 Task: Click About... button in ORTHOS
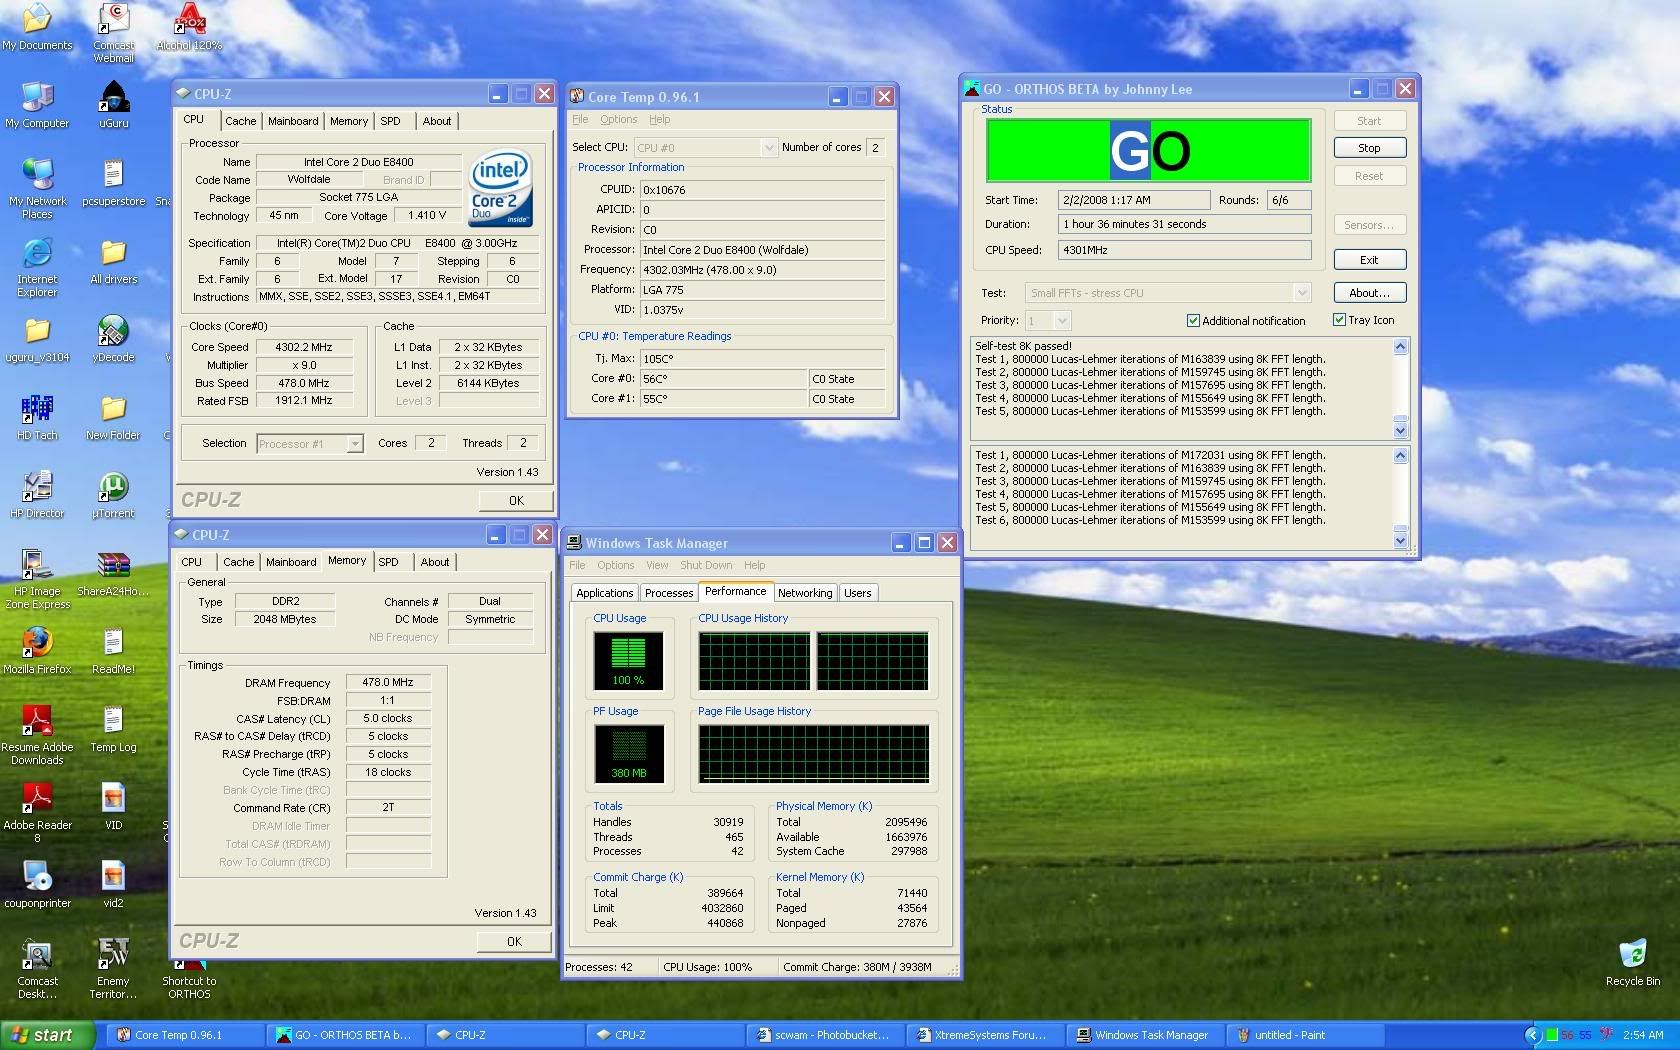pos(1369,293)
